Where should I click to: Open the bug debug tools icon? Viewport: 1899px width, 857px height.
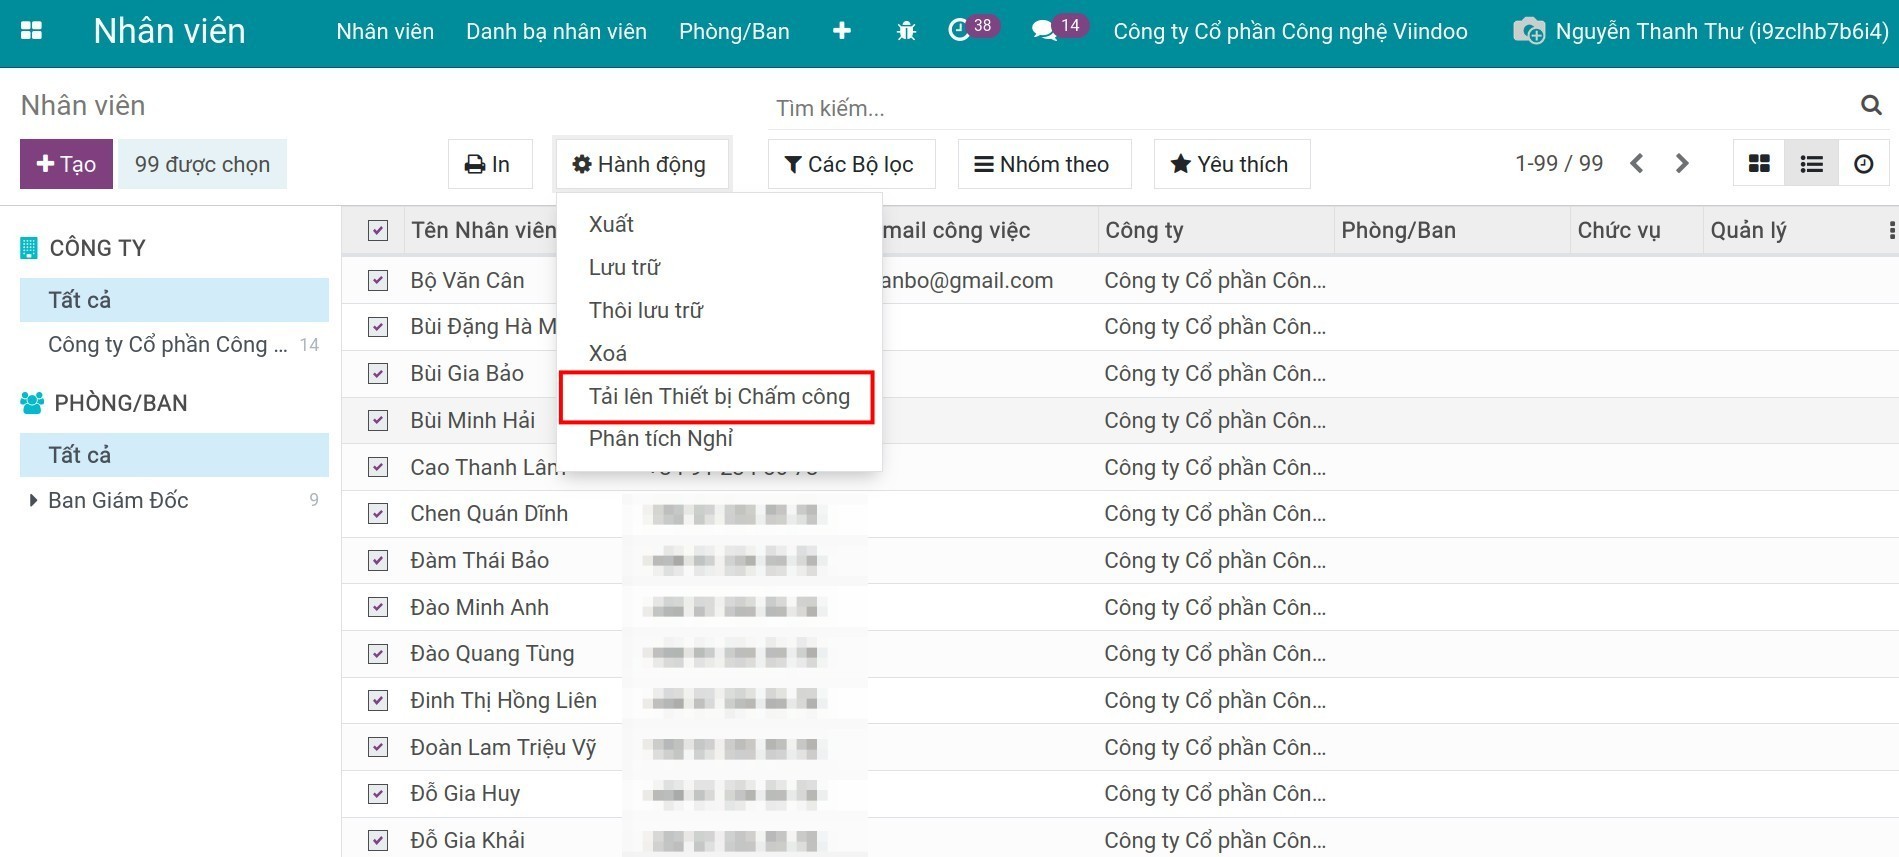point(906,31)
